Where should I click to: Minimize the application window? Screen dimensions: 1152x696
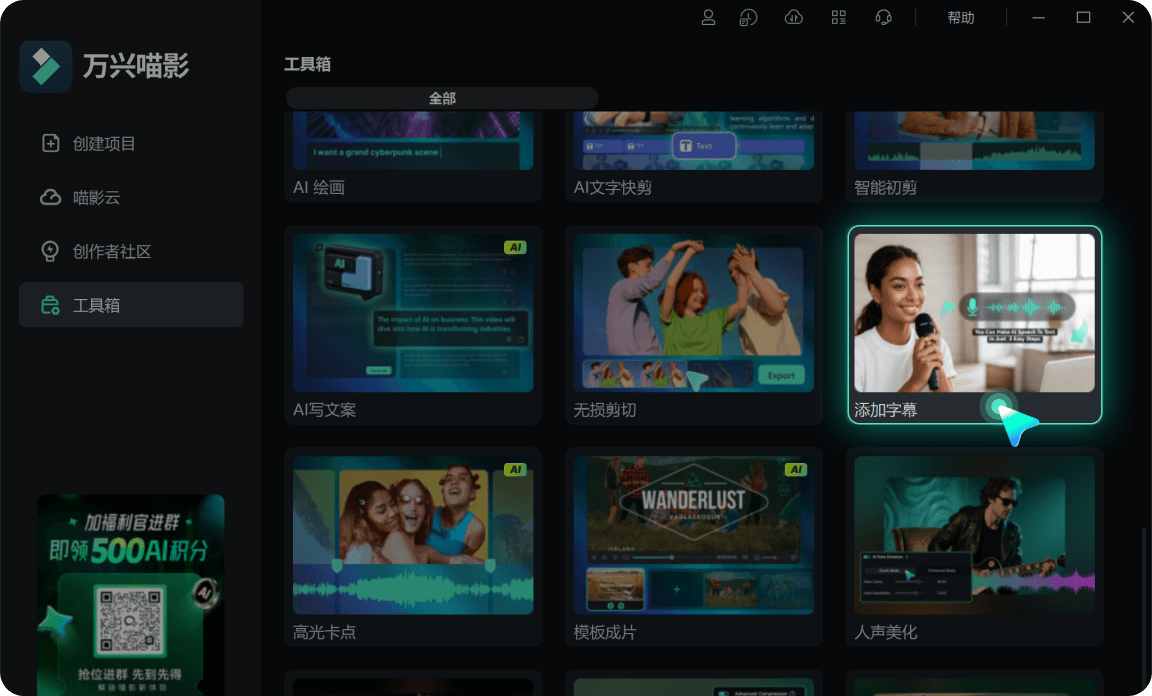[x=1038, y=18]
